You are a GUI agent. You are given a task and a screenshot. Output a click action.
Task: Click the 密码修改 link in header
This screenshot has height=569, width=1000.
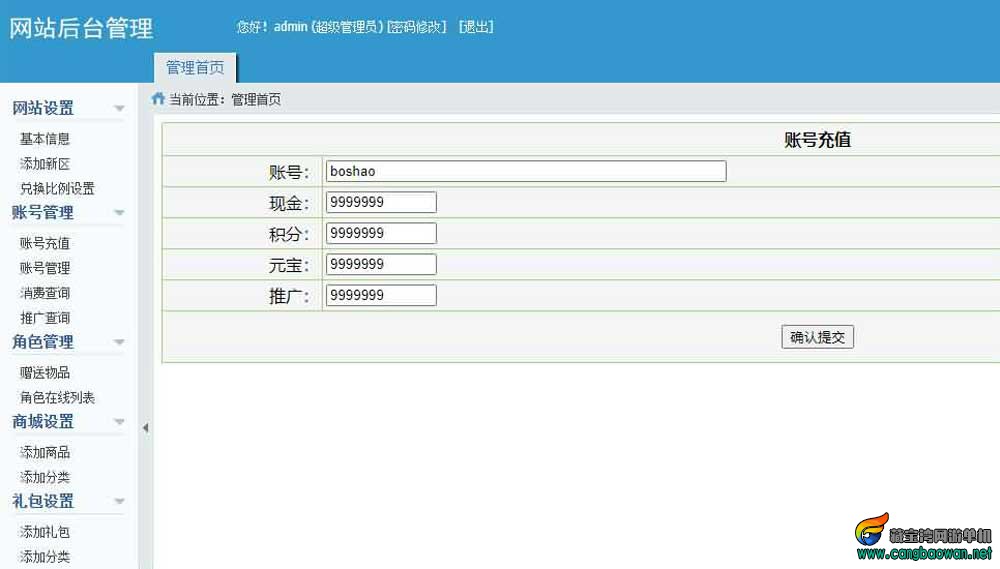(x=417, y=27)
